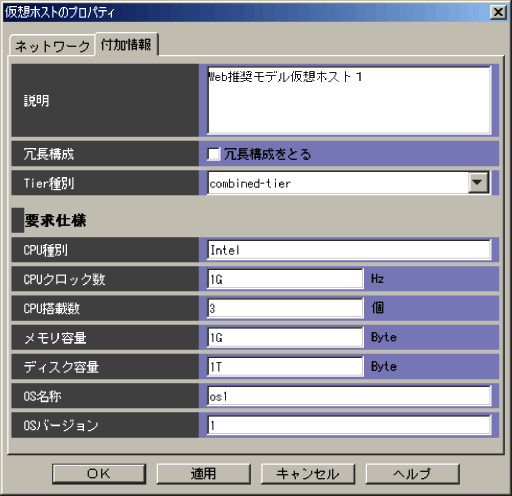Click the CPUクロック数 field with 1G

tap(285, 279)
